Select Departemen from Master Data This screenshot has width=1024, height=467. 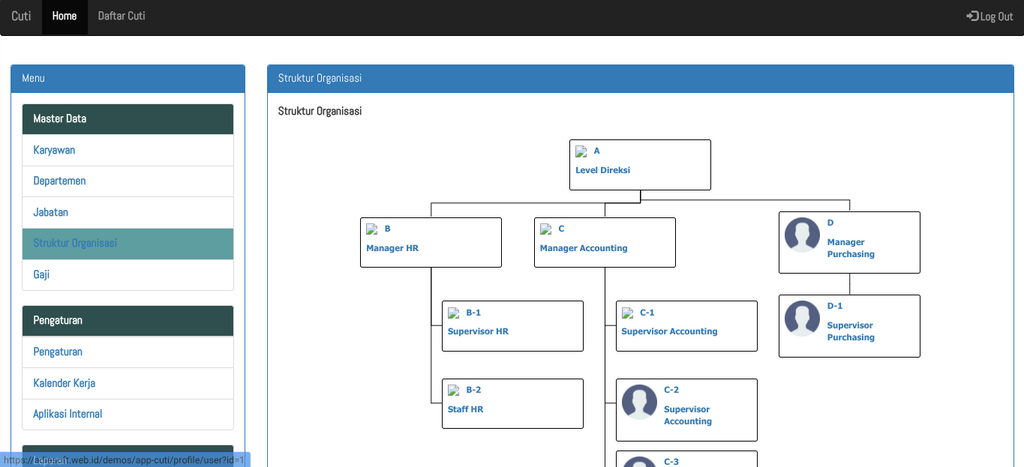click(x=59, y=181)
